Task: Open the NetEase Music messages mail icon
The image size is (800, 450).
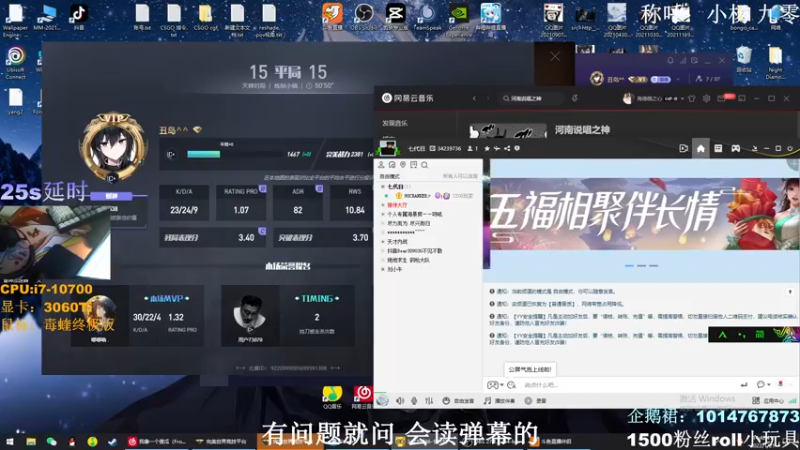Action: [721, 98]
